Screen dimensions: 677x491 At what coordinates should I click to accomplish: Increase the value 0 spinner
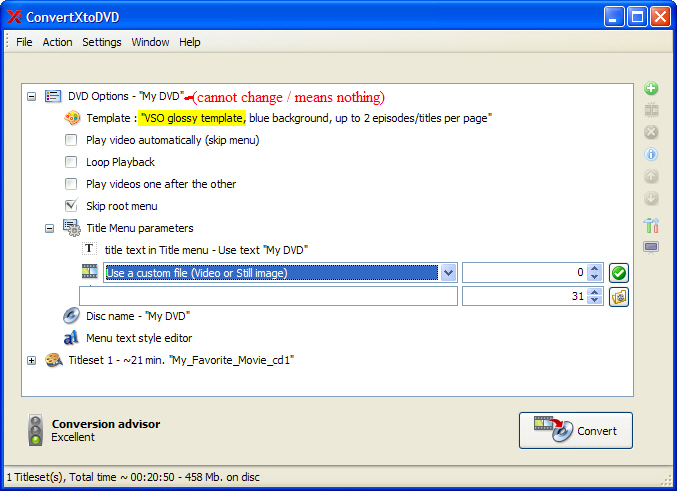595,269
